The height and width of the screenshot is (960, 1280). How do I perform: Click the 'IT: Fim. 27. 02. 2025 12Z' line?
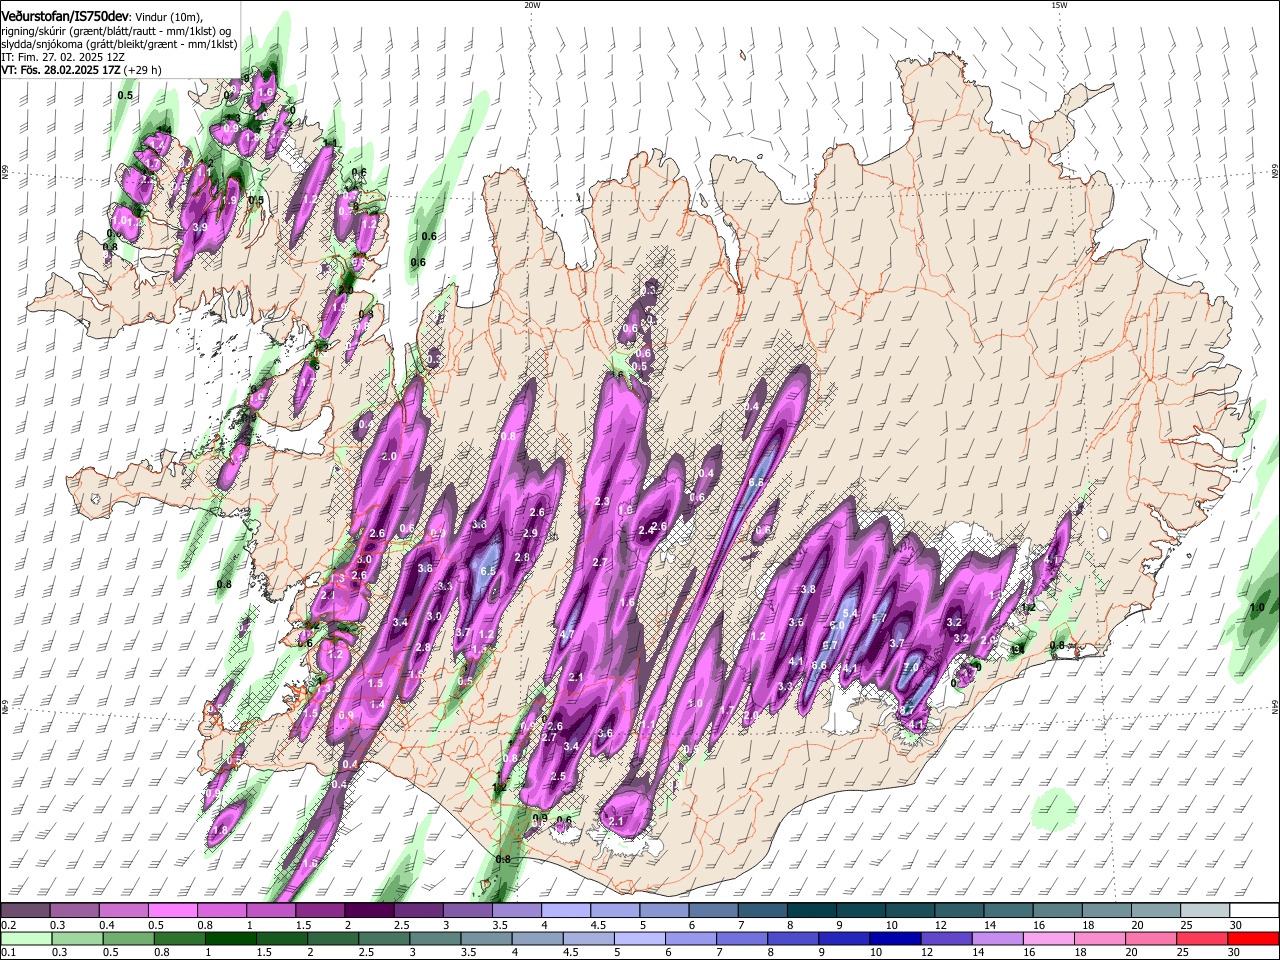point(63,57)
